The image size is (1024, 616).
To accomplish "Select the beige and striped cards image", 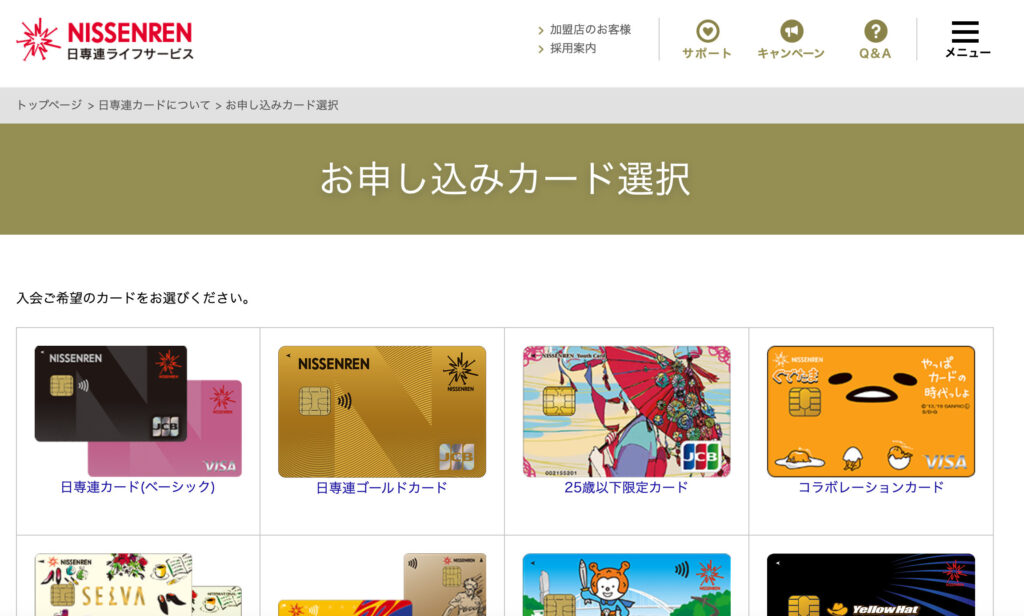I will click(382, 585).
